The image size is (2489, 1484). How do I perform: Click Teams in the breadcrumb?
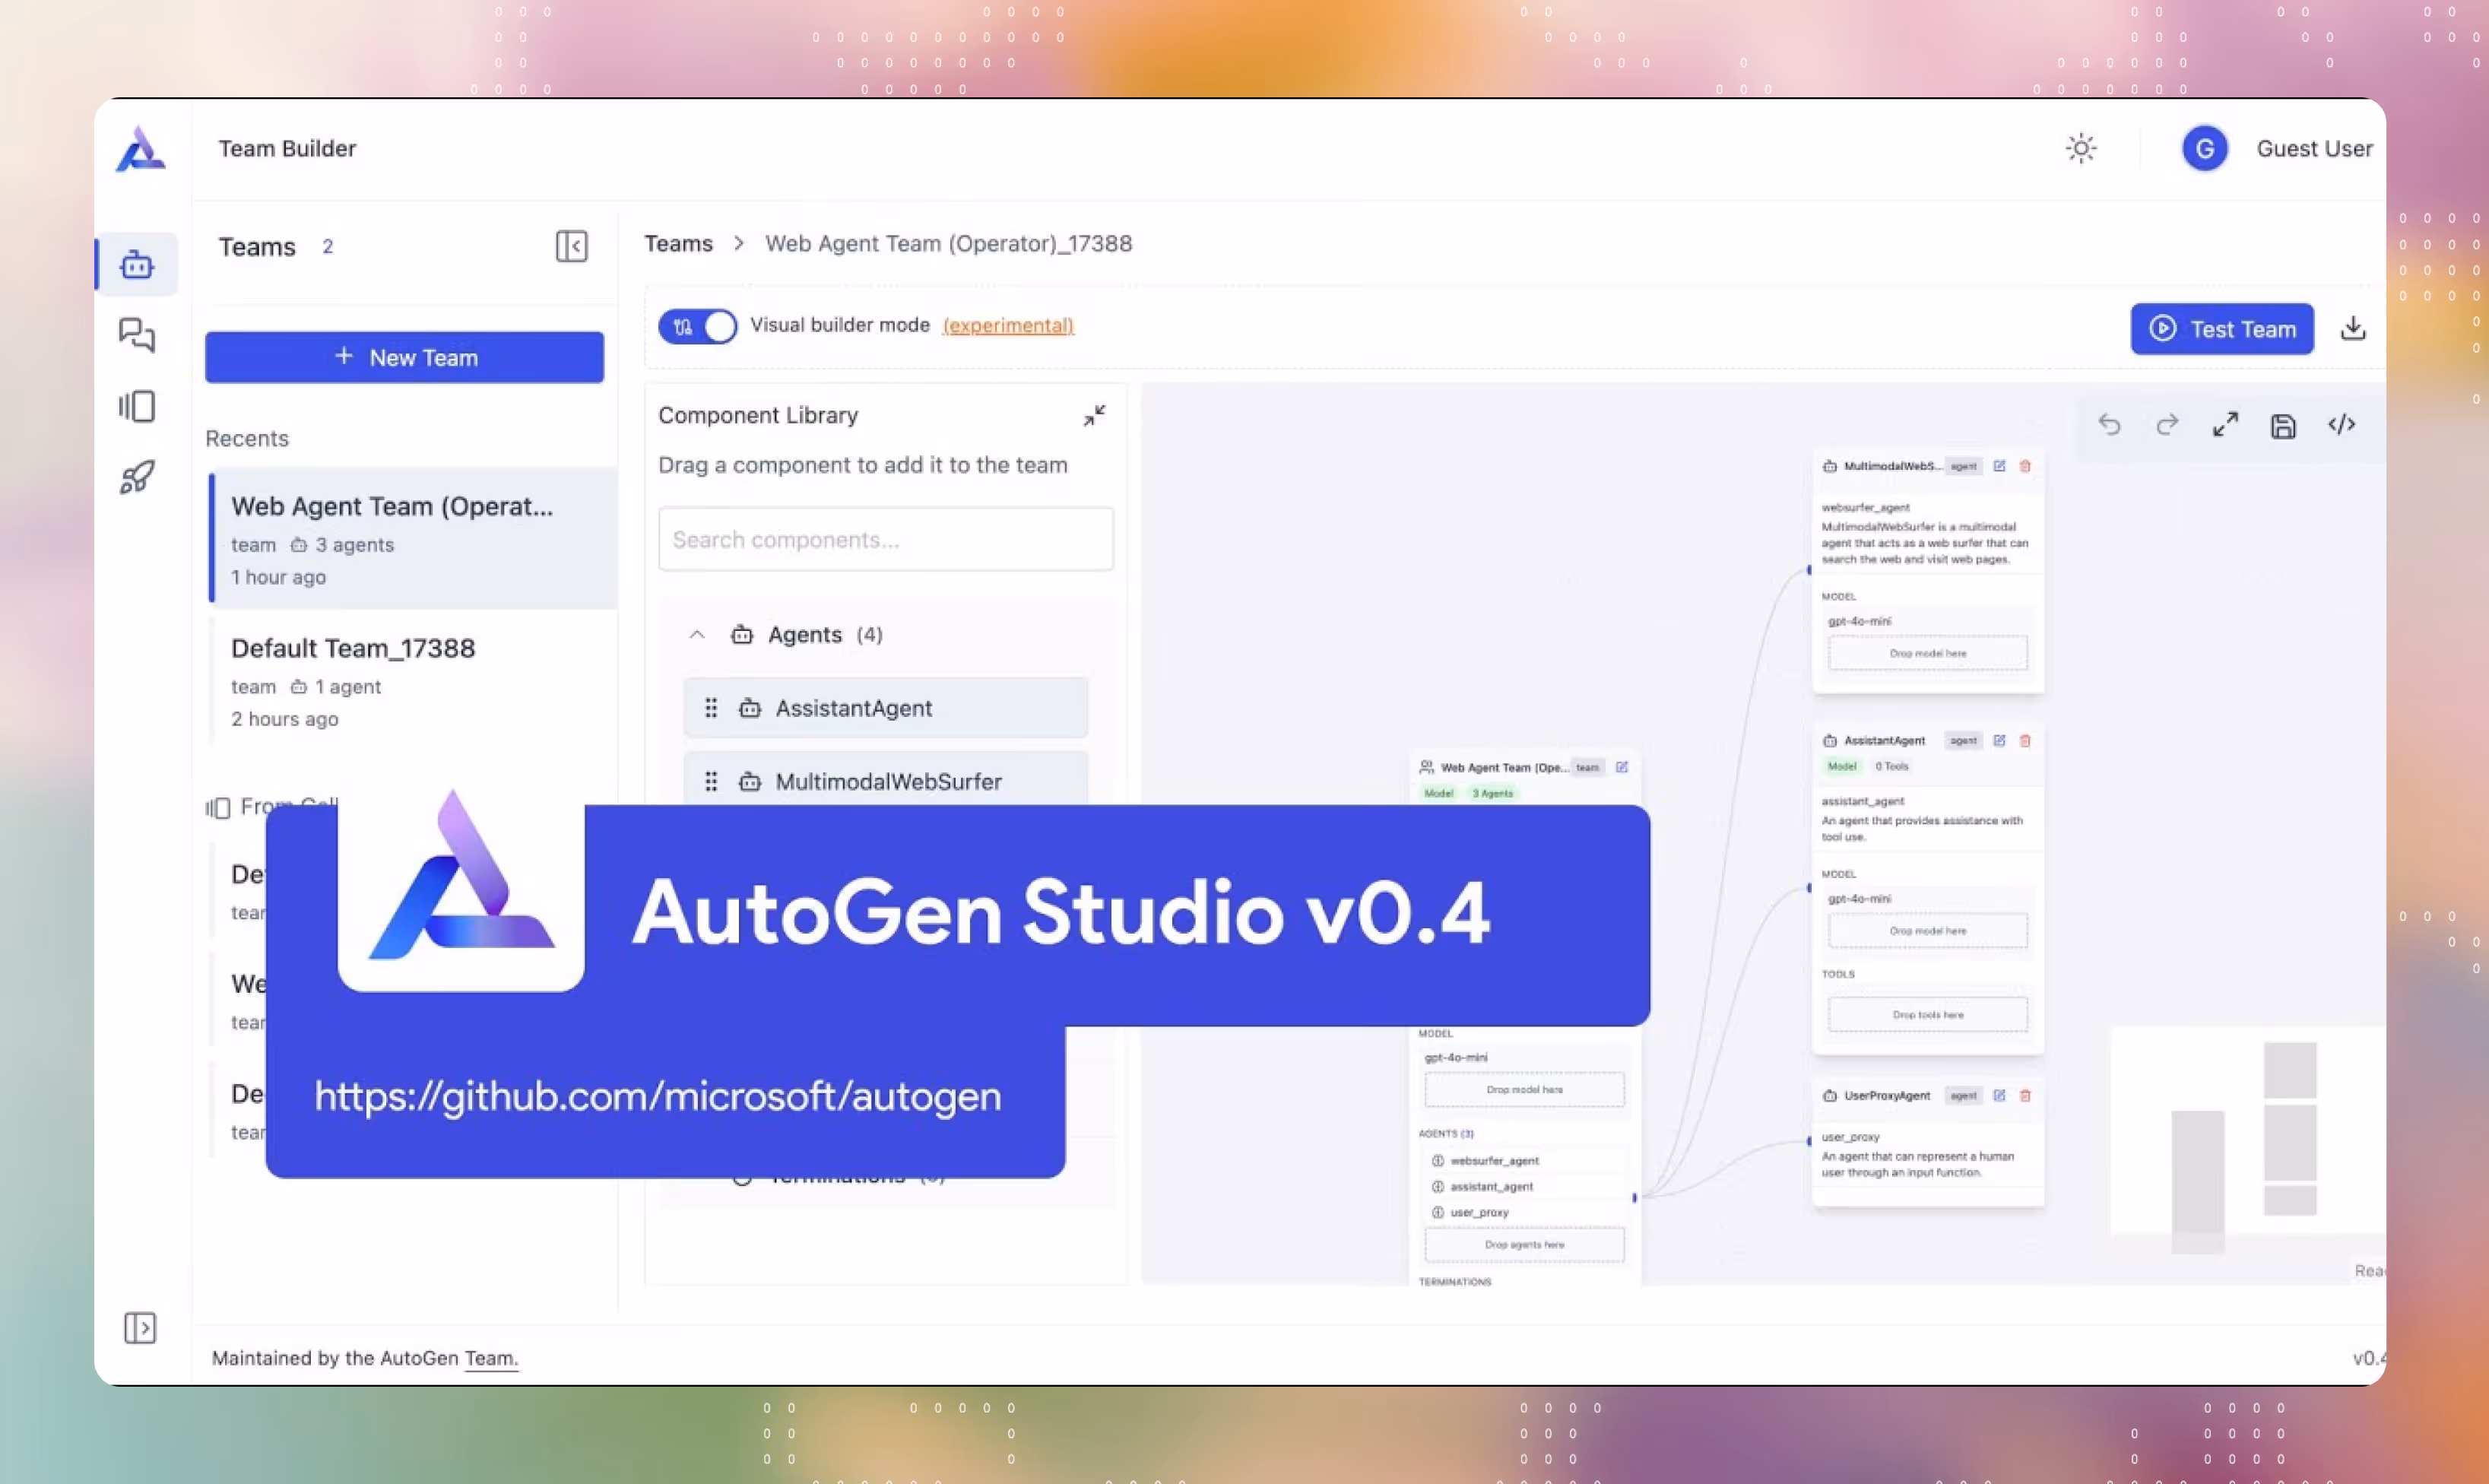(678, 244)
